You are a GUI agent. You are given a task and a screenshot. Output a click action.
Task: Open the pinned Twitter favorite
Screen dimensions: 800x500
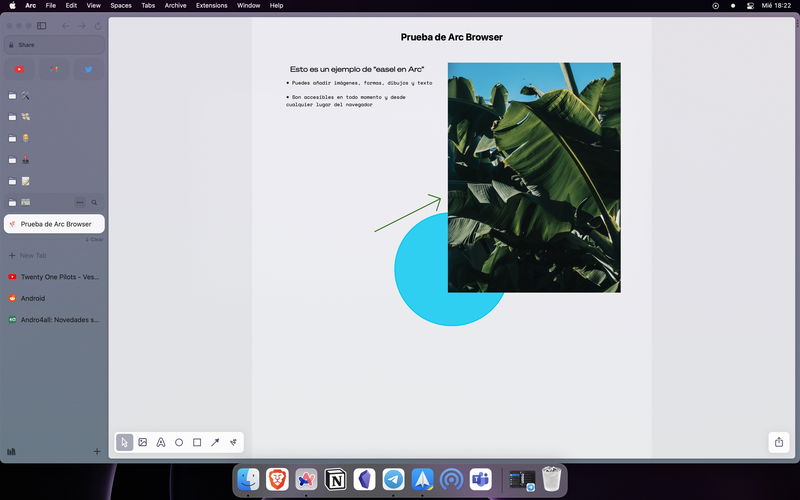click(88, 69)
